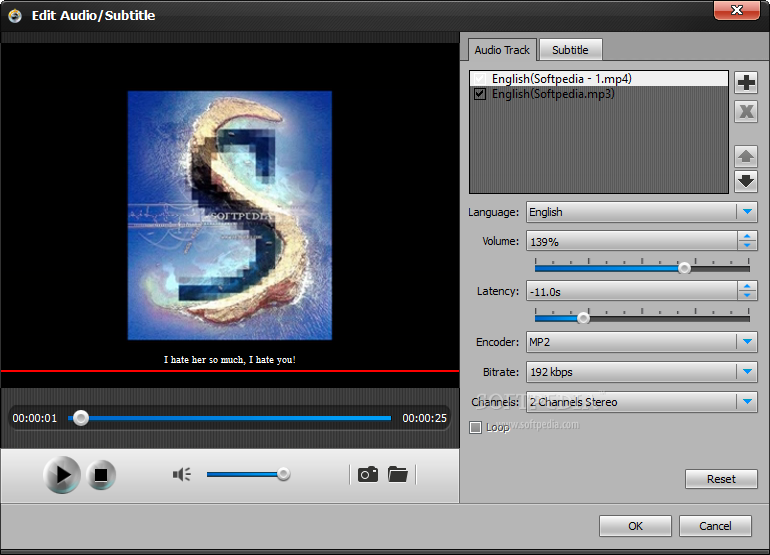Screen dimensions: 770x555
Task: Click the total duration 00:00:25
Action: pos(424,418)
